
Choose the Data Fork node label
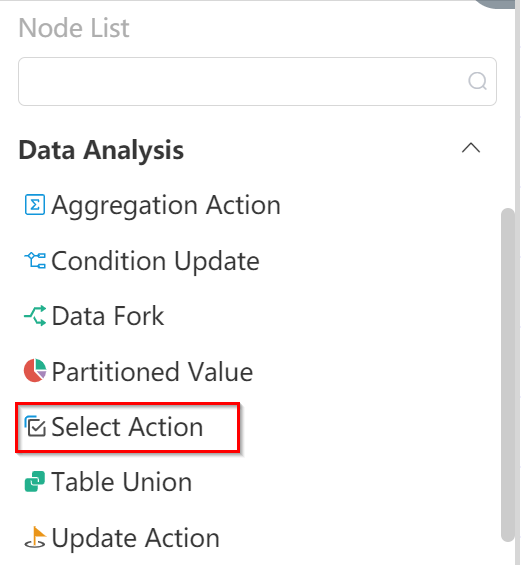[x=108, y=316]
